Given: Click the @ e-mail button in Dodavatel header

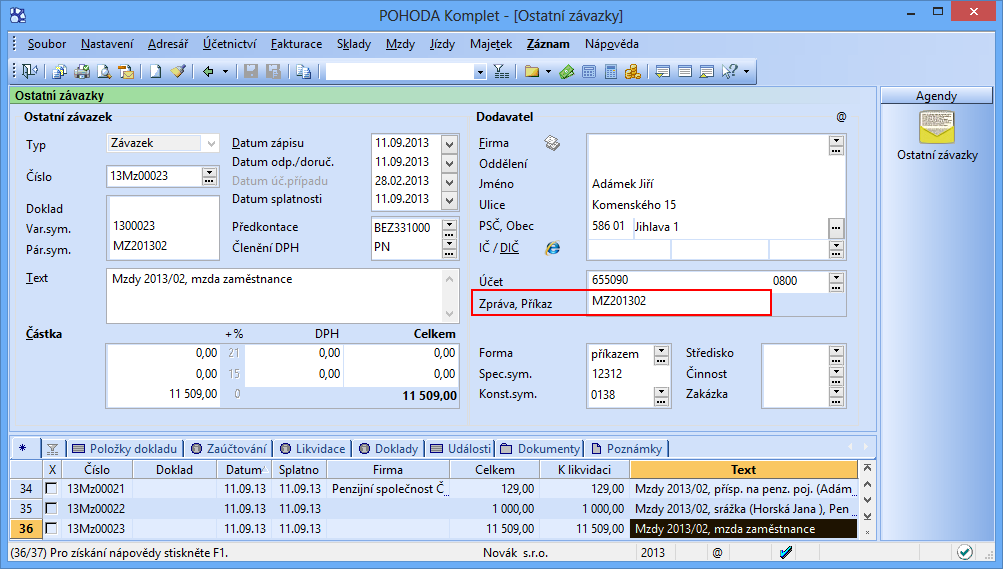Looking at the screenshot, I should (x=841, y=117).
